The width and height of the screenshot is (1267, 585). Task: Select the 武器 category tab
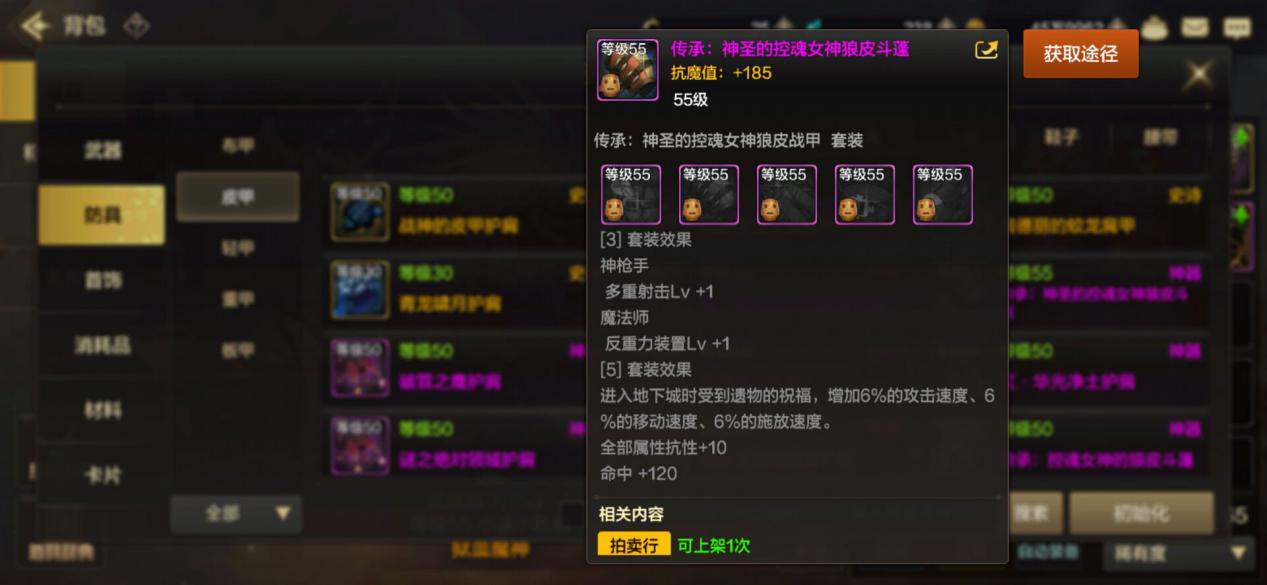coord(102,150)
